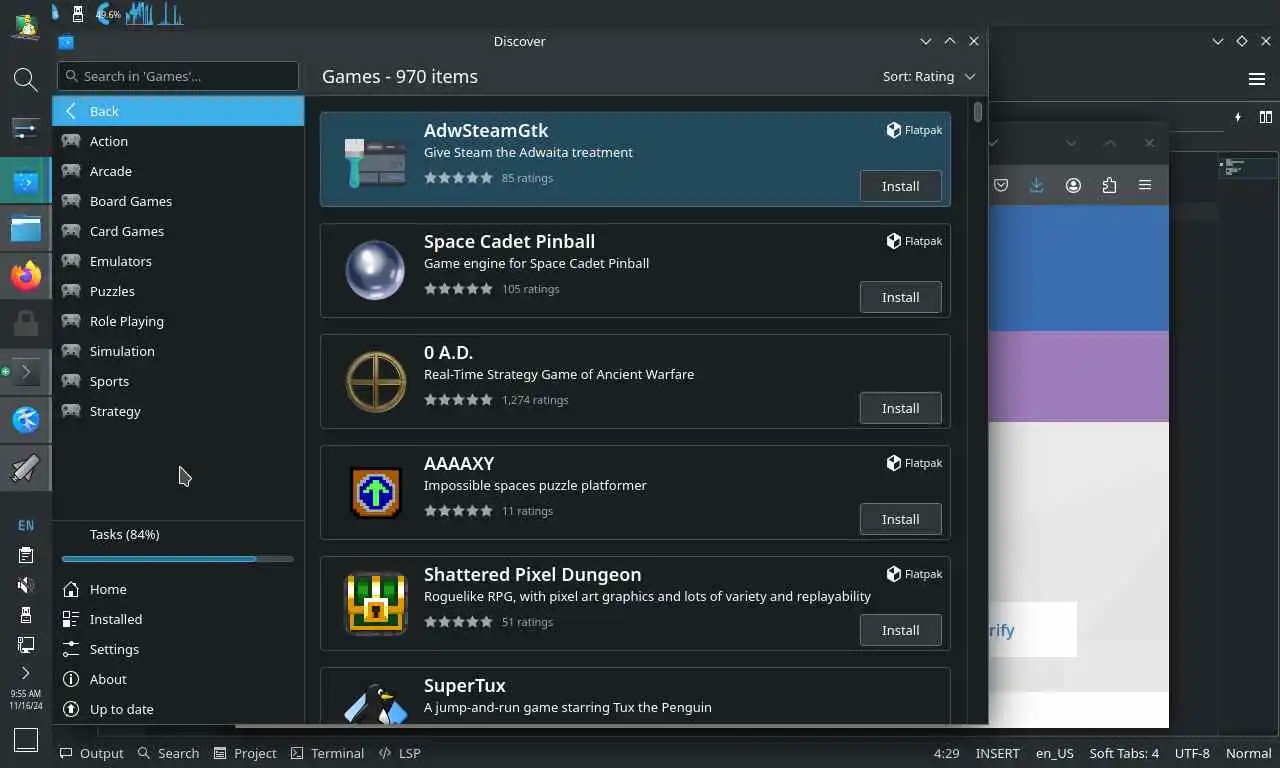Open the About page in Discover
Screen dimensions: 1280x768
coord(178,679)
